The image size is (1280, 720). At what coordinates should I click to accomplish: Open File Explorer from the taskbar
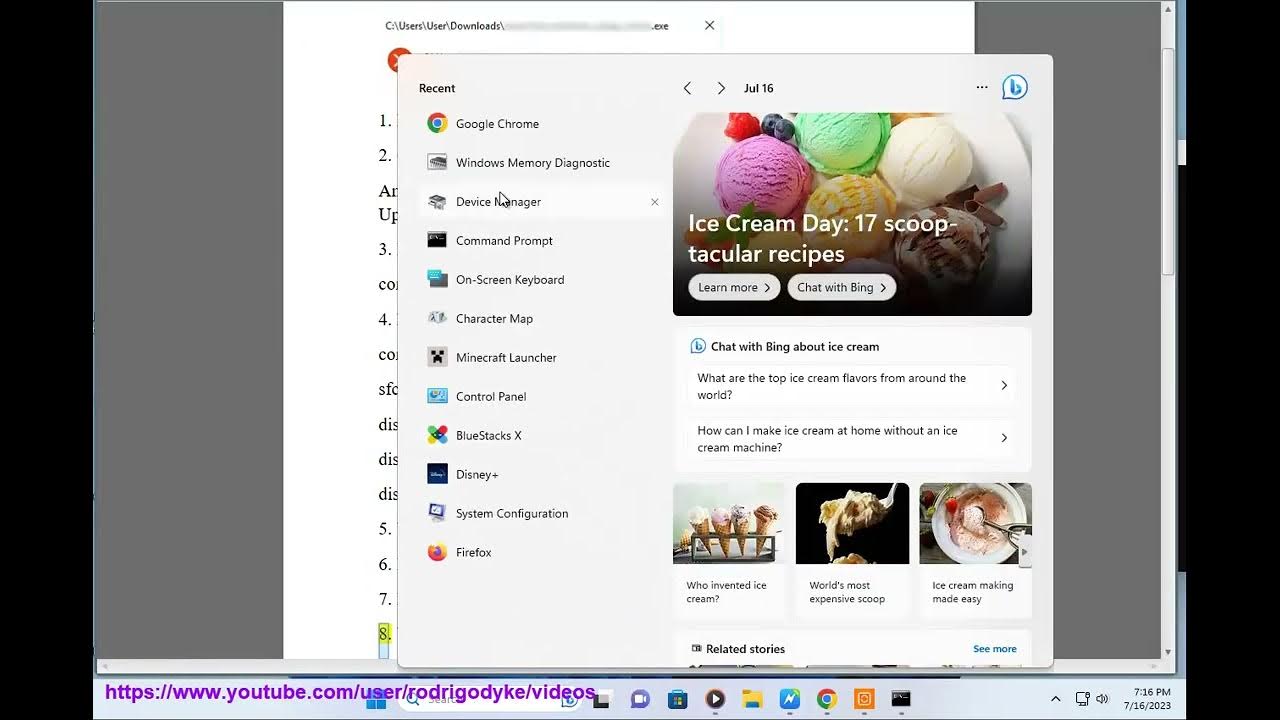tap(752, 700)
